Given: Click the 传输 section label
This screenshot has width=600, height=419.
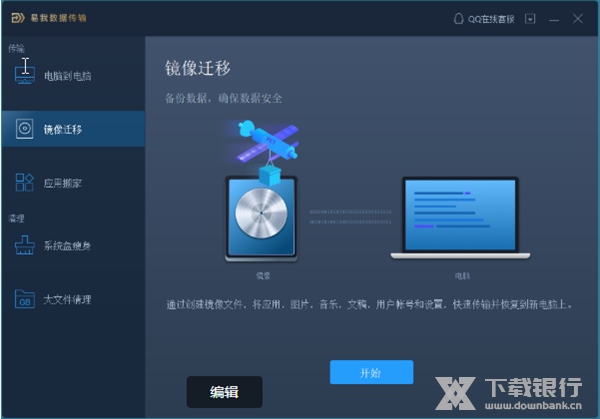Looking at the screenshot, I should (x=16, y=48).
